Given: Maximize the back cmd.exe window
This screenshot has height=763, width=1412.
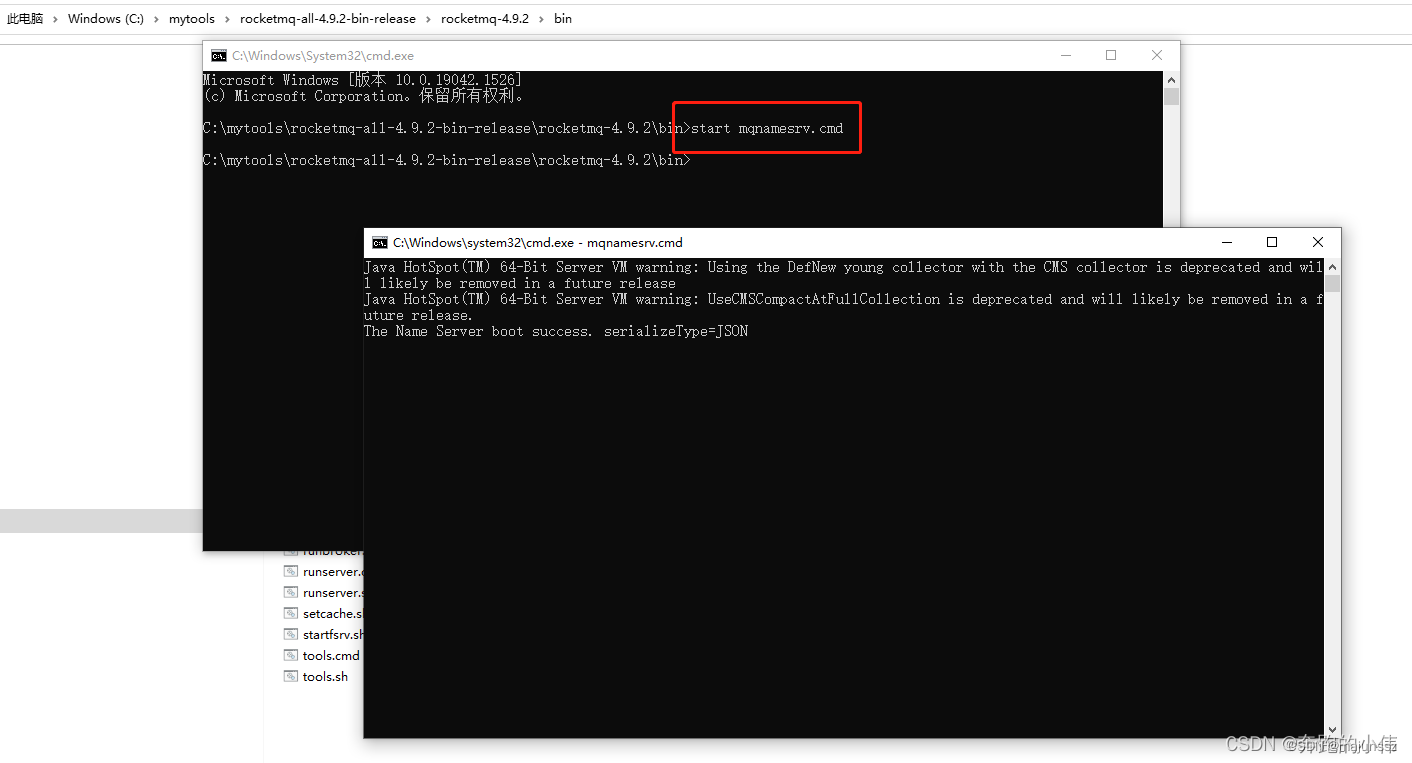Looking at the screenshot, I should click(x=1111, y=56).
